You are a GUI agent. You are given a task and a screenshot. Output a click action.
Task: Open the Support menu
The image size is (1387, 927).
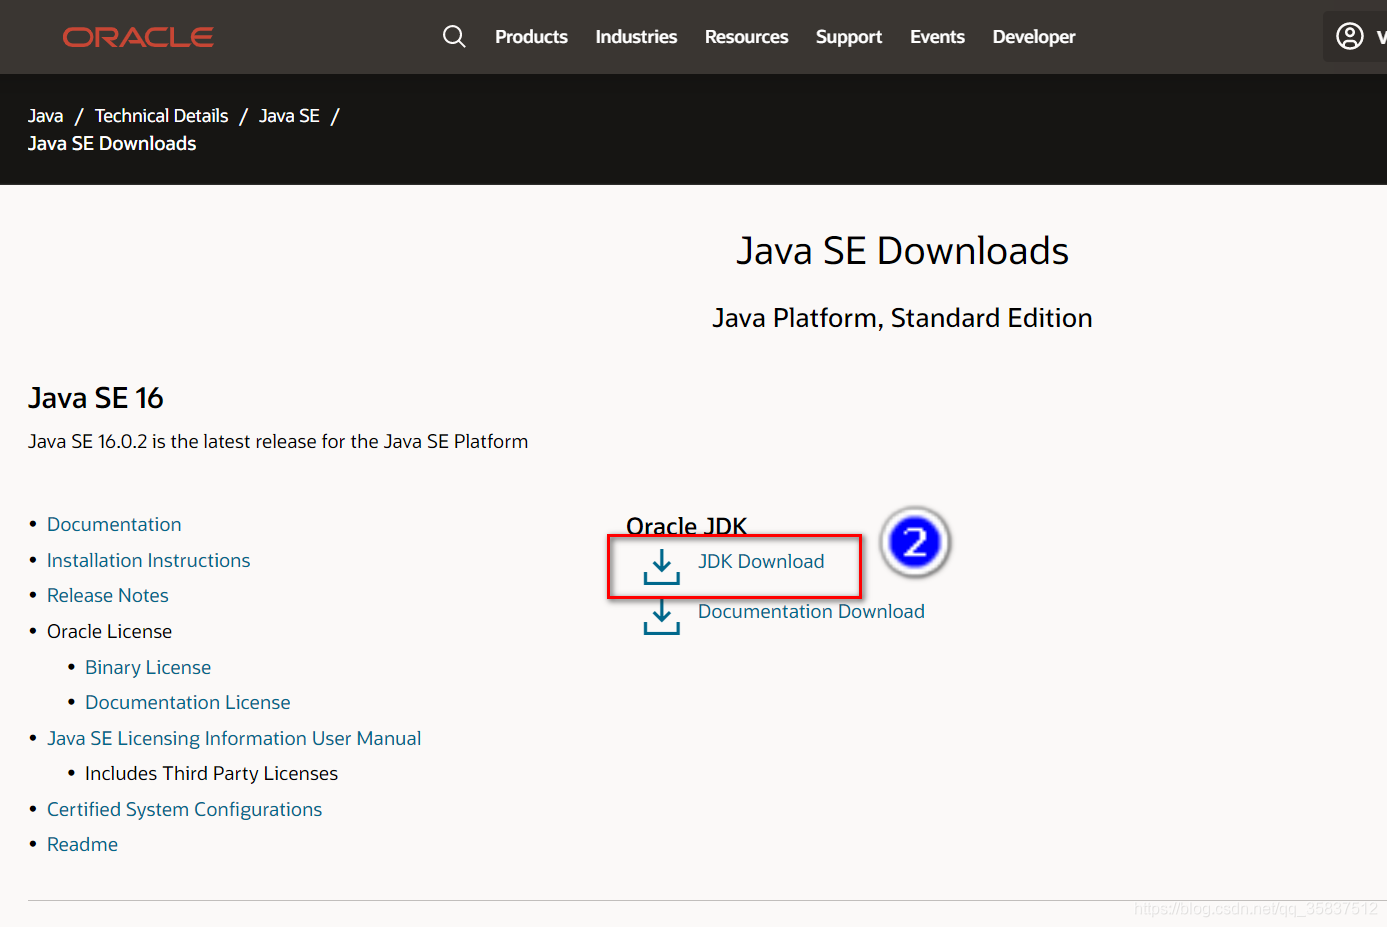tap(848, 36)
